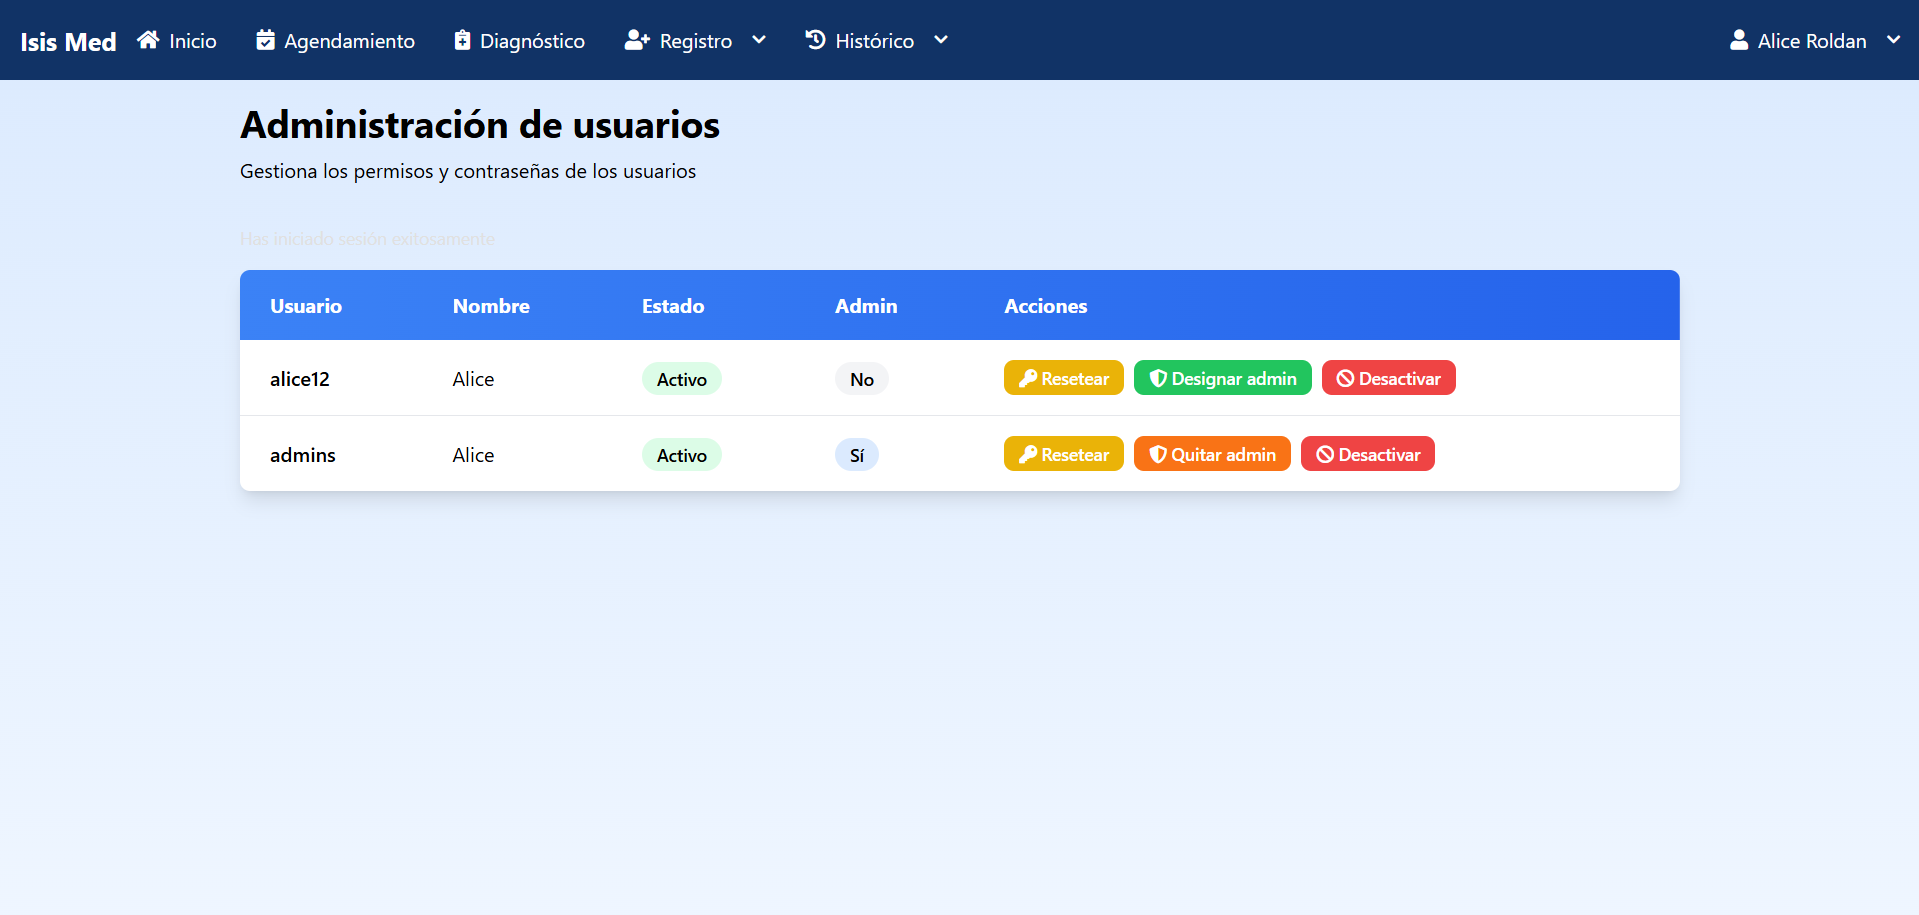Click the user profile icon beside Alice Roldan
1919x915 pixels.
coord(1739,40)
